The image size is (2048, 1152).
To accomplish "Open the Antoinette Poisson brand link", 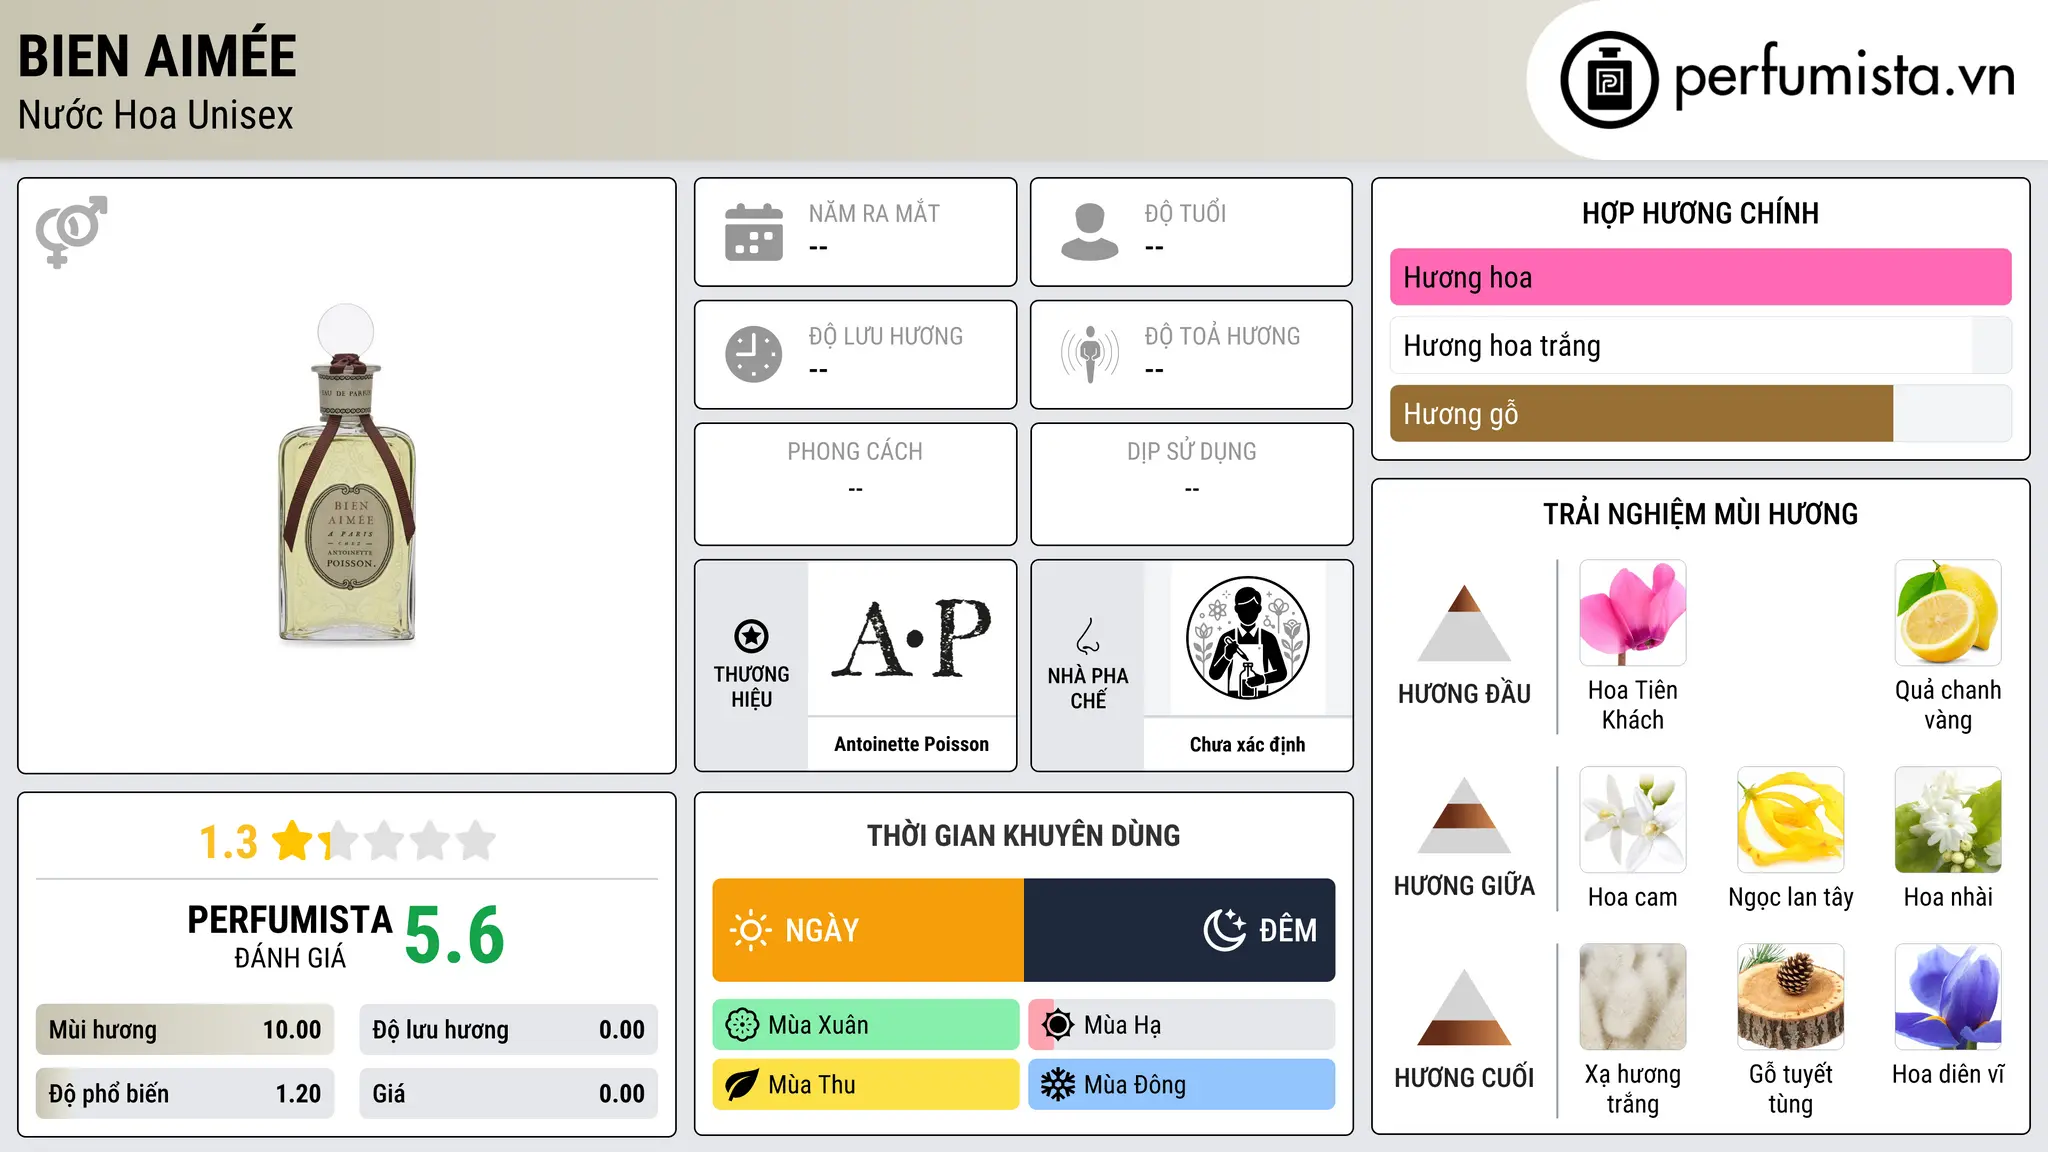I will (x=911, y=744).
